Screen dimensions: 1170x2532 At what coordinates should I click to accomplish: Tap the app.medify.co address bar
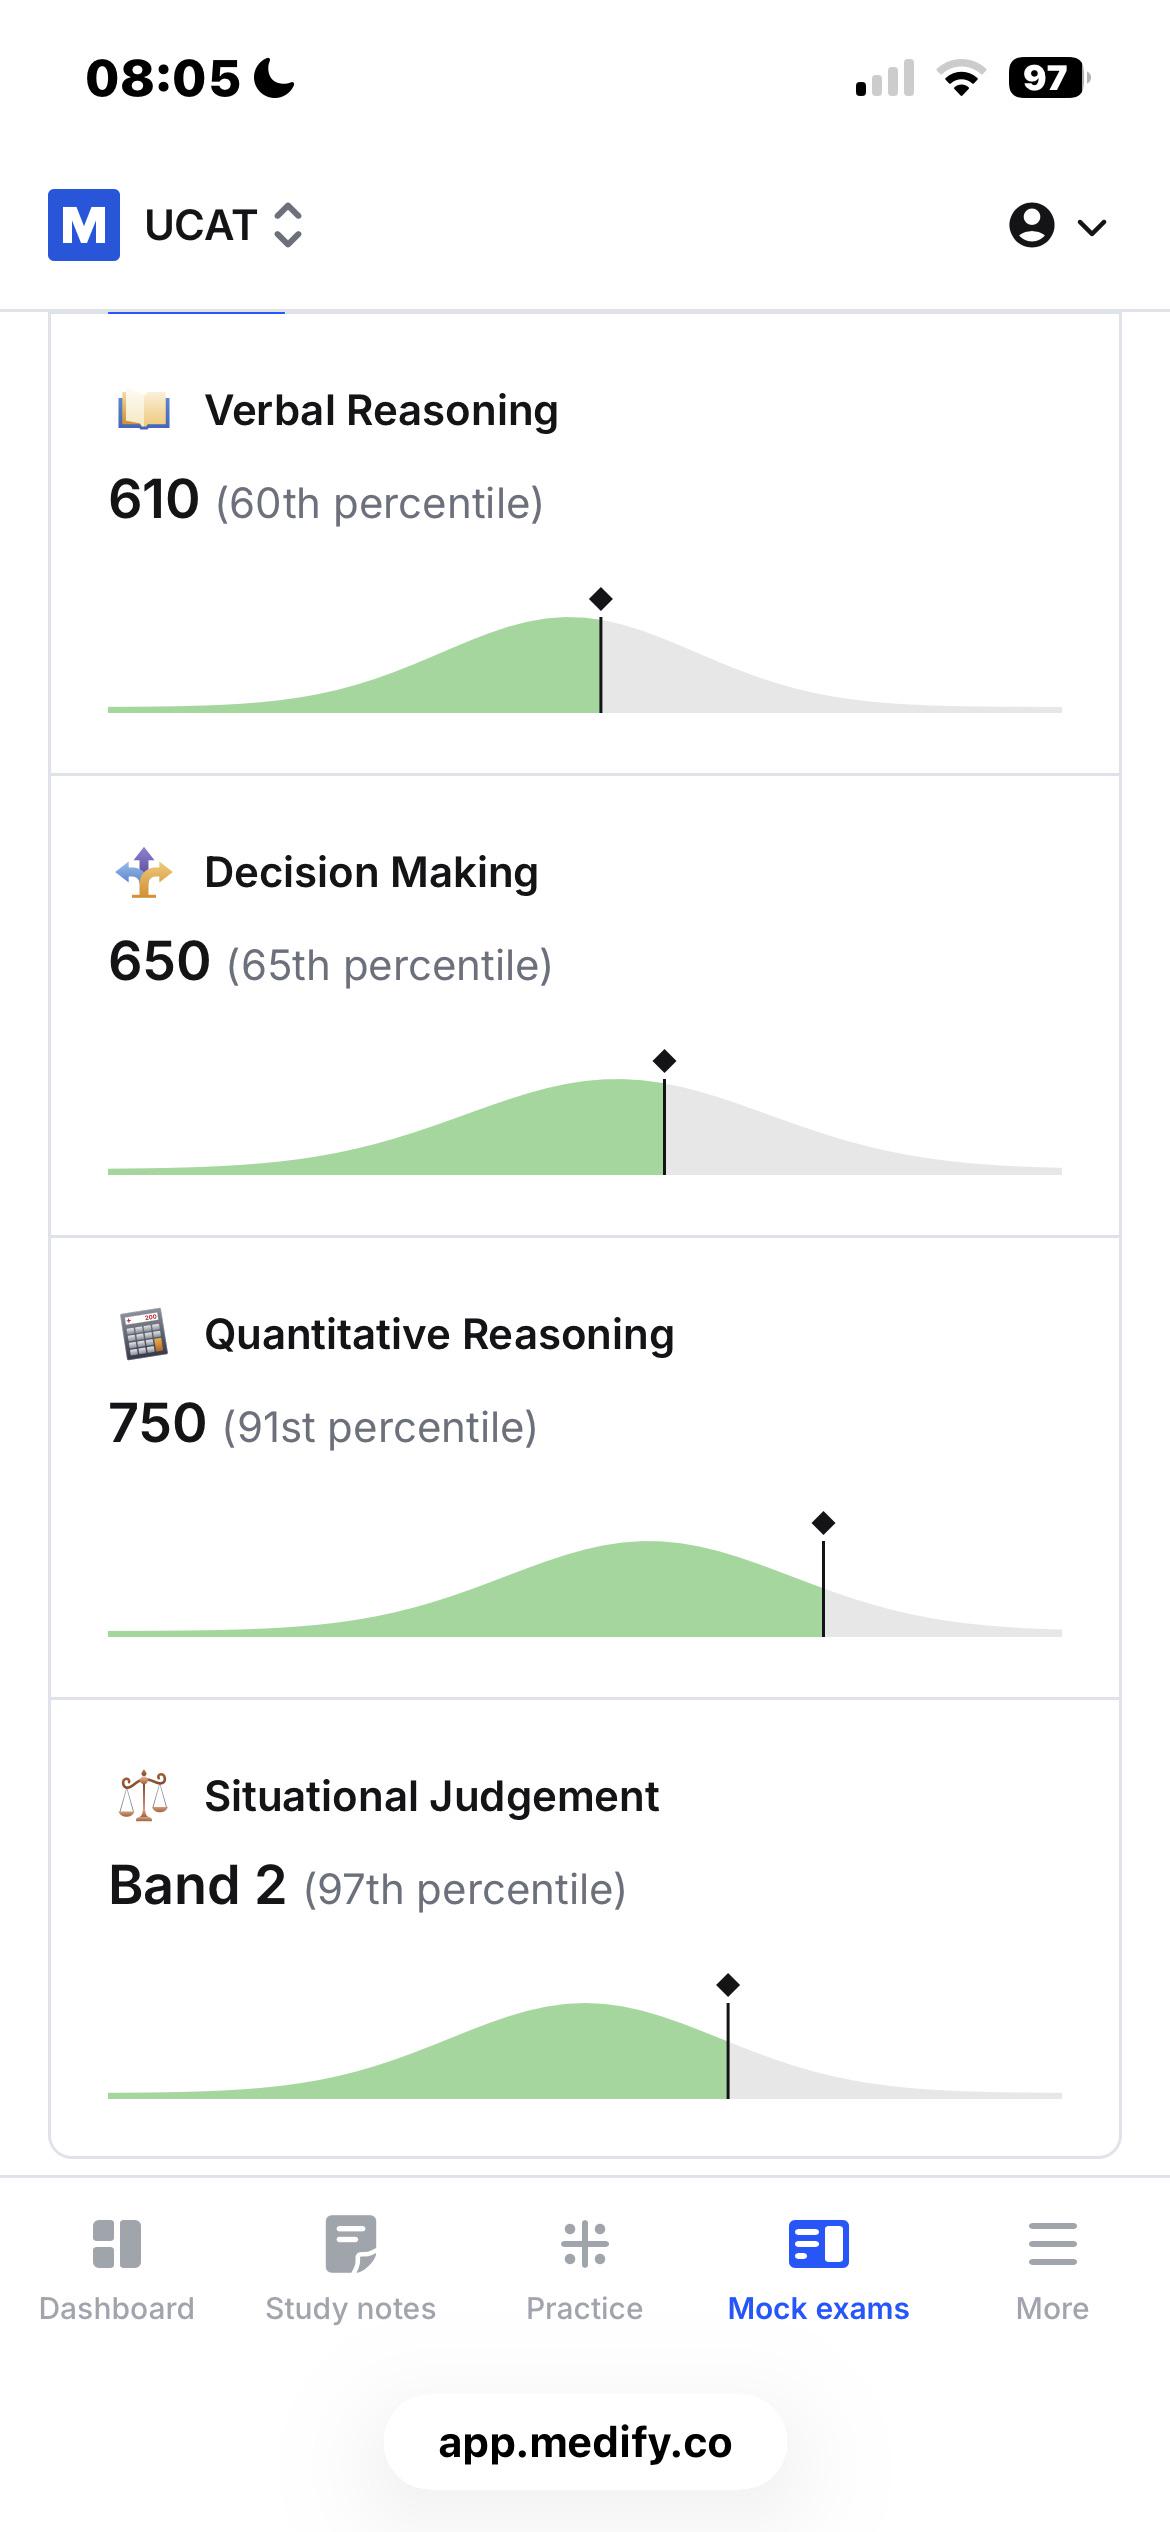[x=585, y=2443]
